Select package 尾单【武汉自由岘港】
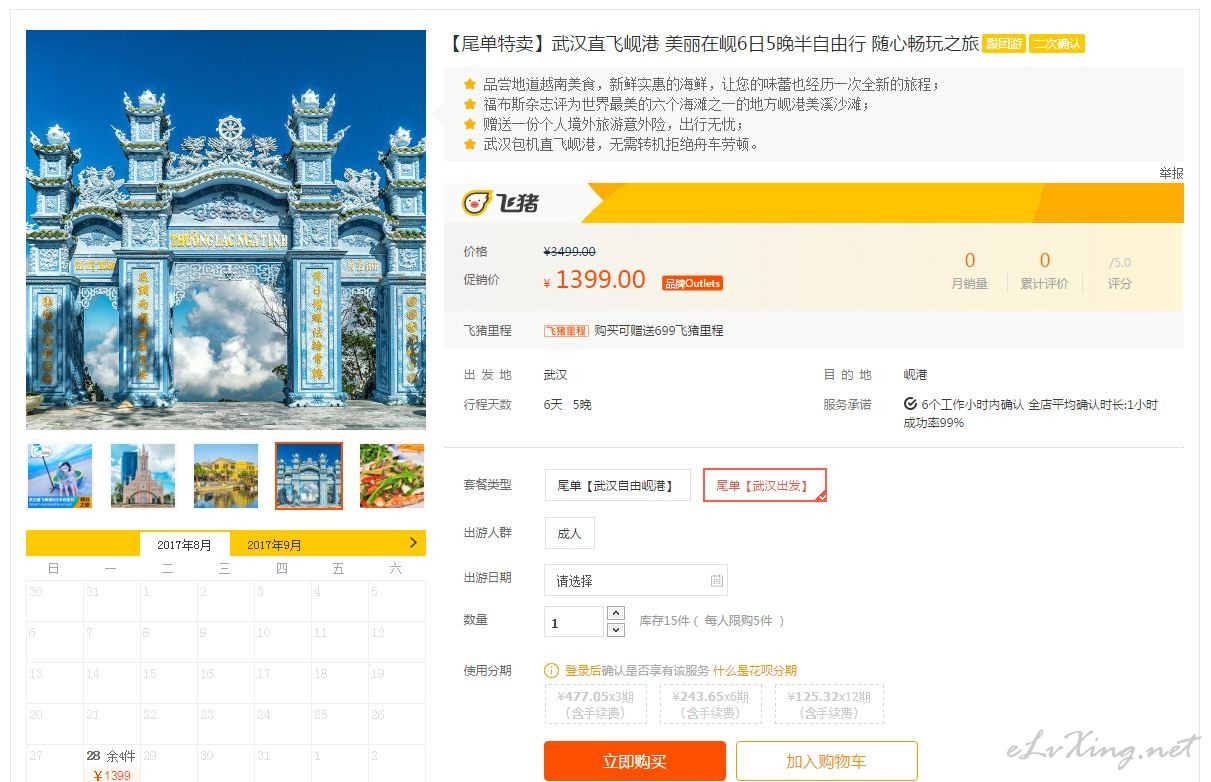 coord(617,485)
